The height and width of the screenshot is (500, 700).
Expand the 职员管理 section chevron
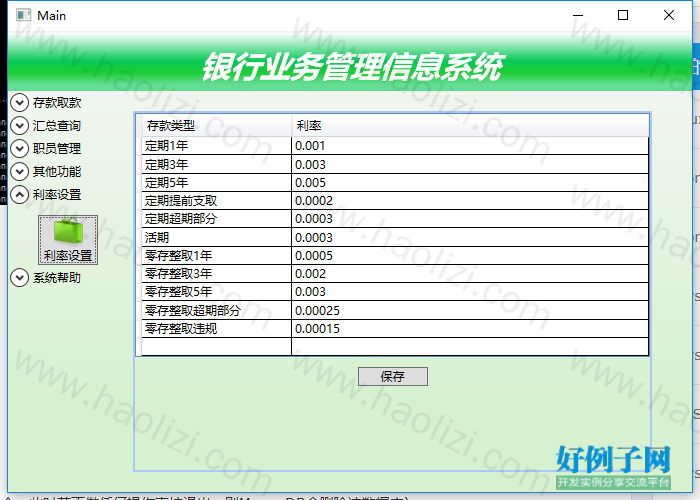click(20, 149)
